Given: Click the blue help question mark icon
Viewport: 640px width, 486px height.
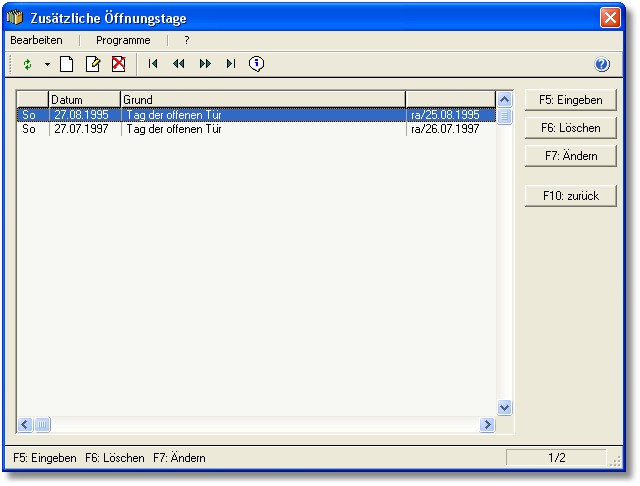Looking at the screenshot, I should (602, 64).
